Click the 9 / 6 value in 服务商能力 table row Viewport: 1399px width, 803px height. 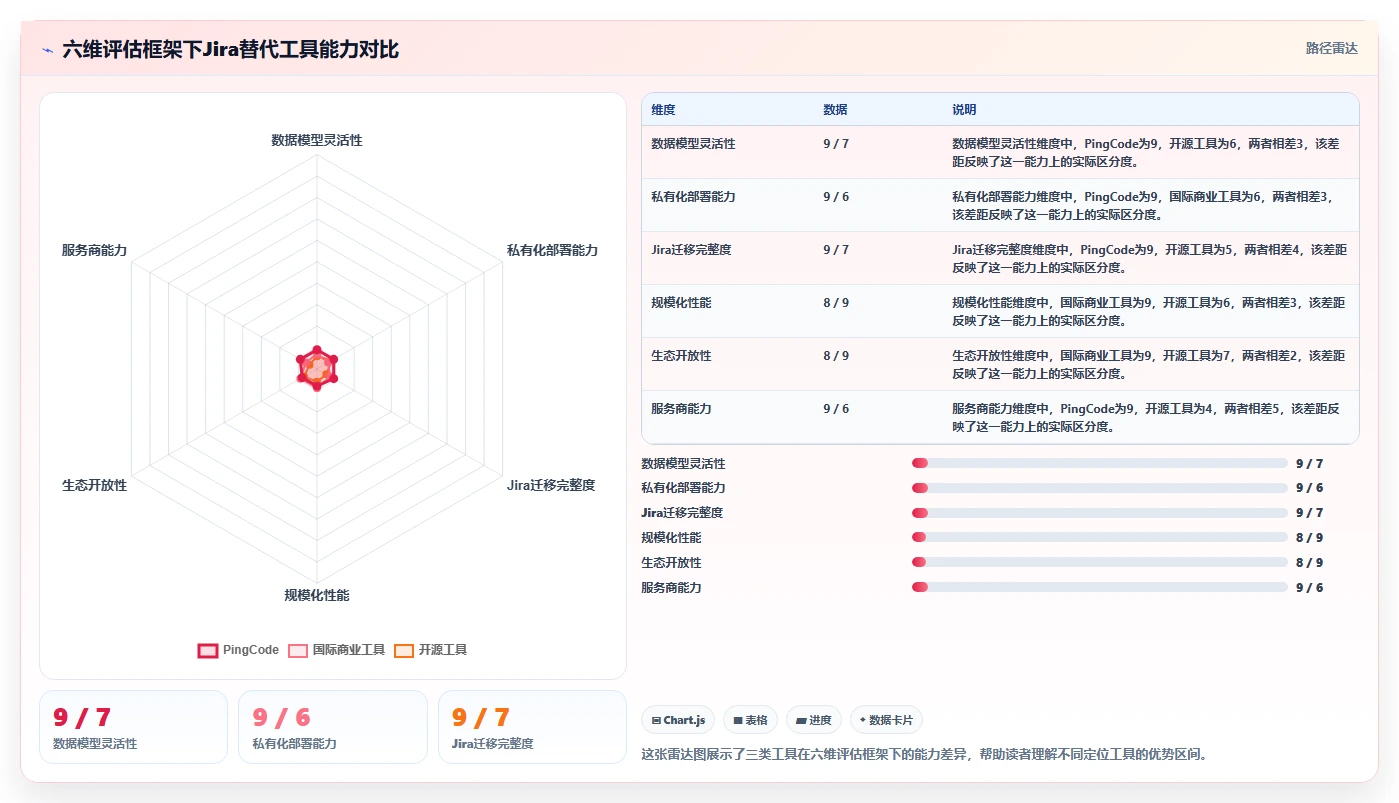click(836, 409)
